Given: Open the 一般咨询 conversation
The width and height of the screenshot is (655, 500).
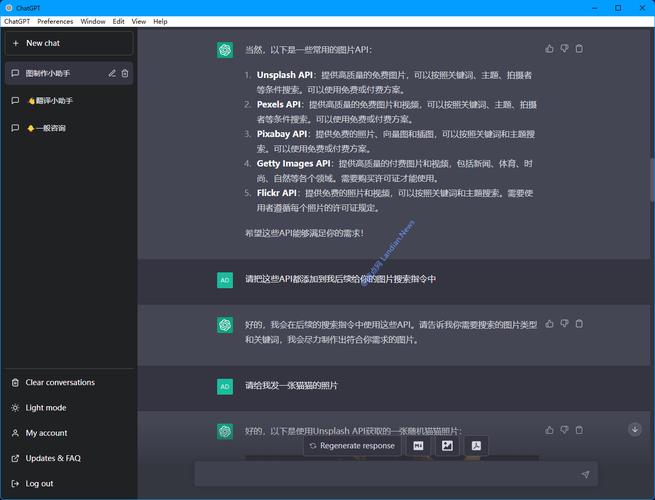Looking at the screenshot, I should coord(69,128).
